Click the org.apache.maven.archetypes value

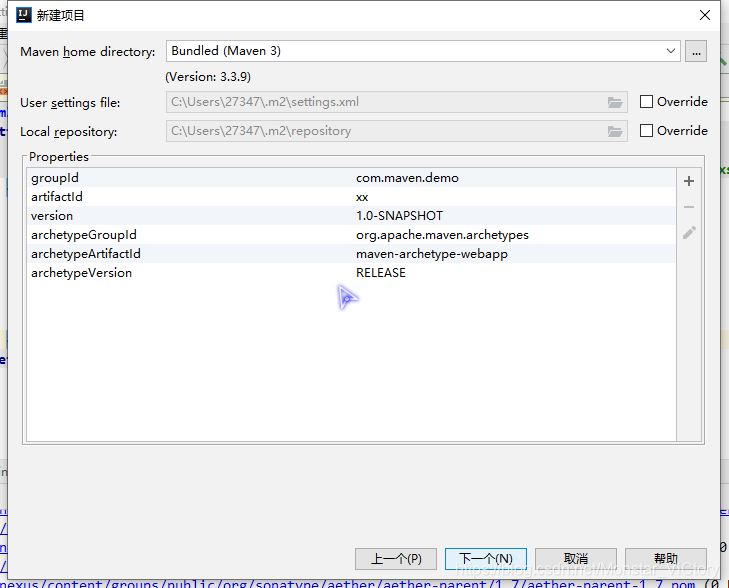tap(442, 235)
